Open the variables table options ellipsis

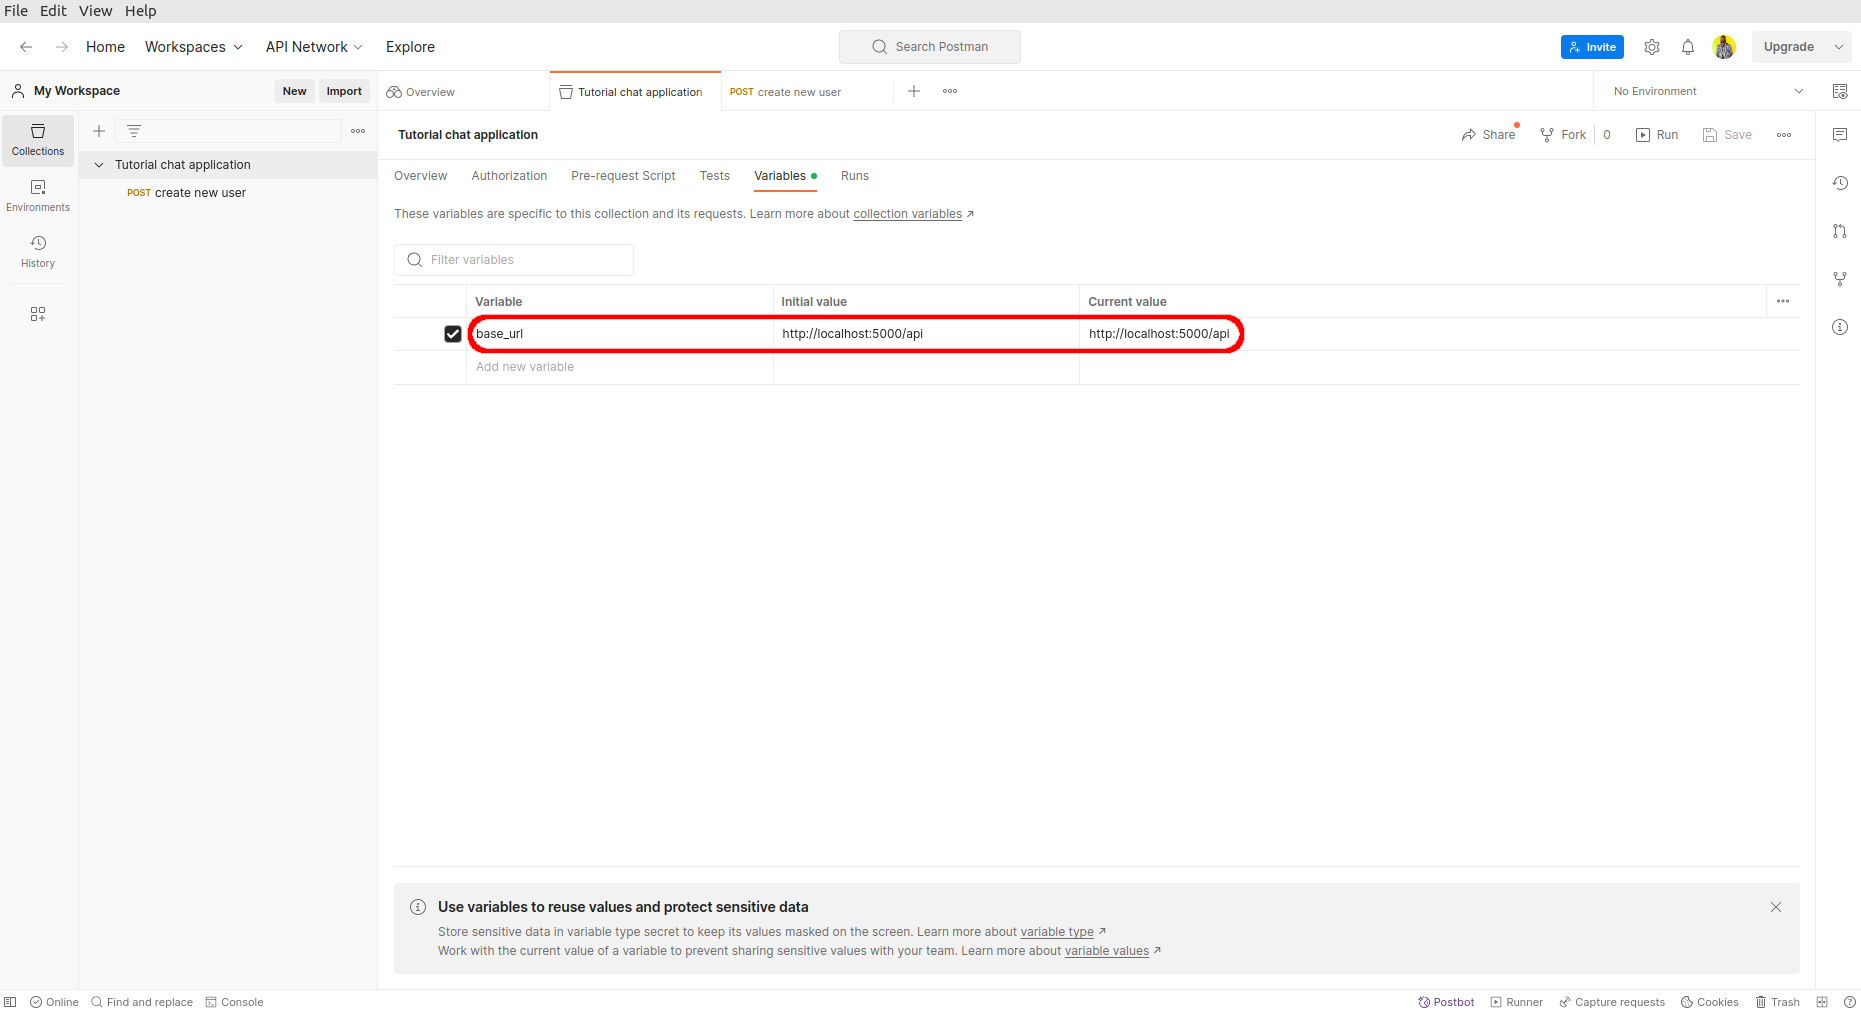click(1783, 301)
